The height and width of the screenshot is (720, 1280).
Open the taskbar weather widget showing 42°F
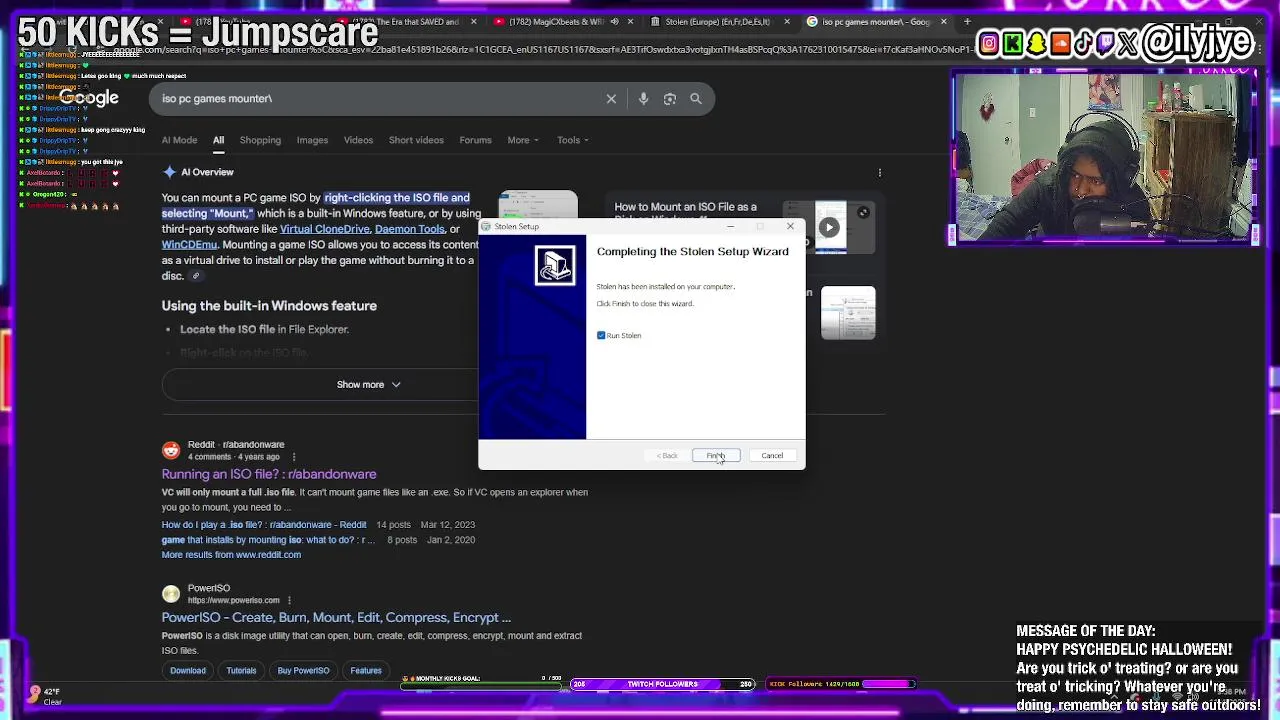[44, 696]
